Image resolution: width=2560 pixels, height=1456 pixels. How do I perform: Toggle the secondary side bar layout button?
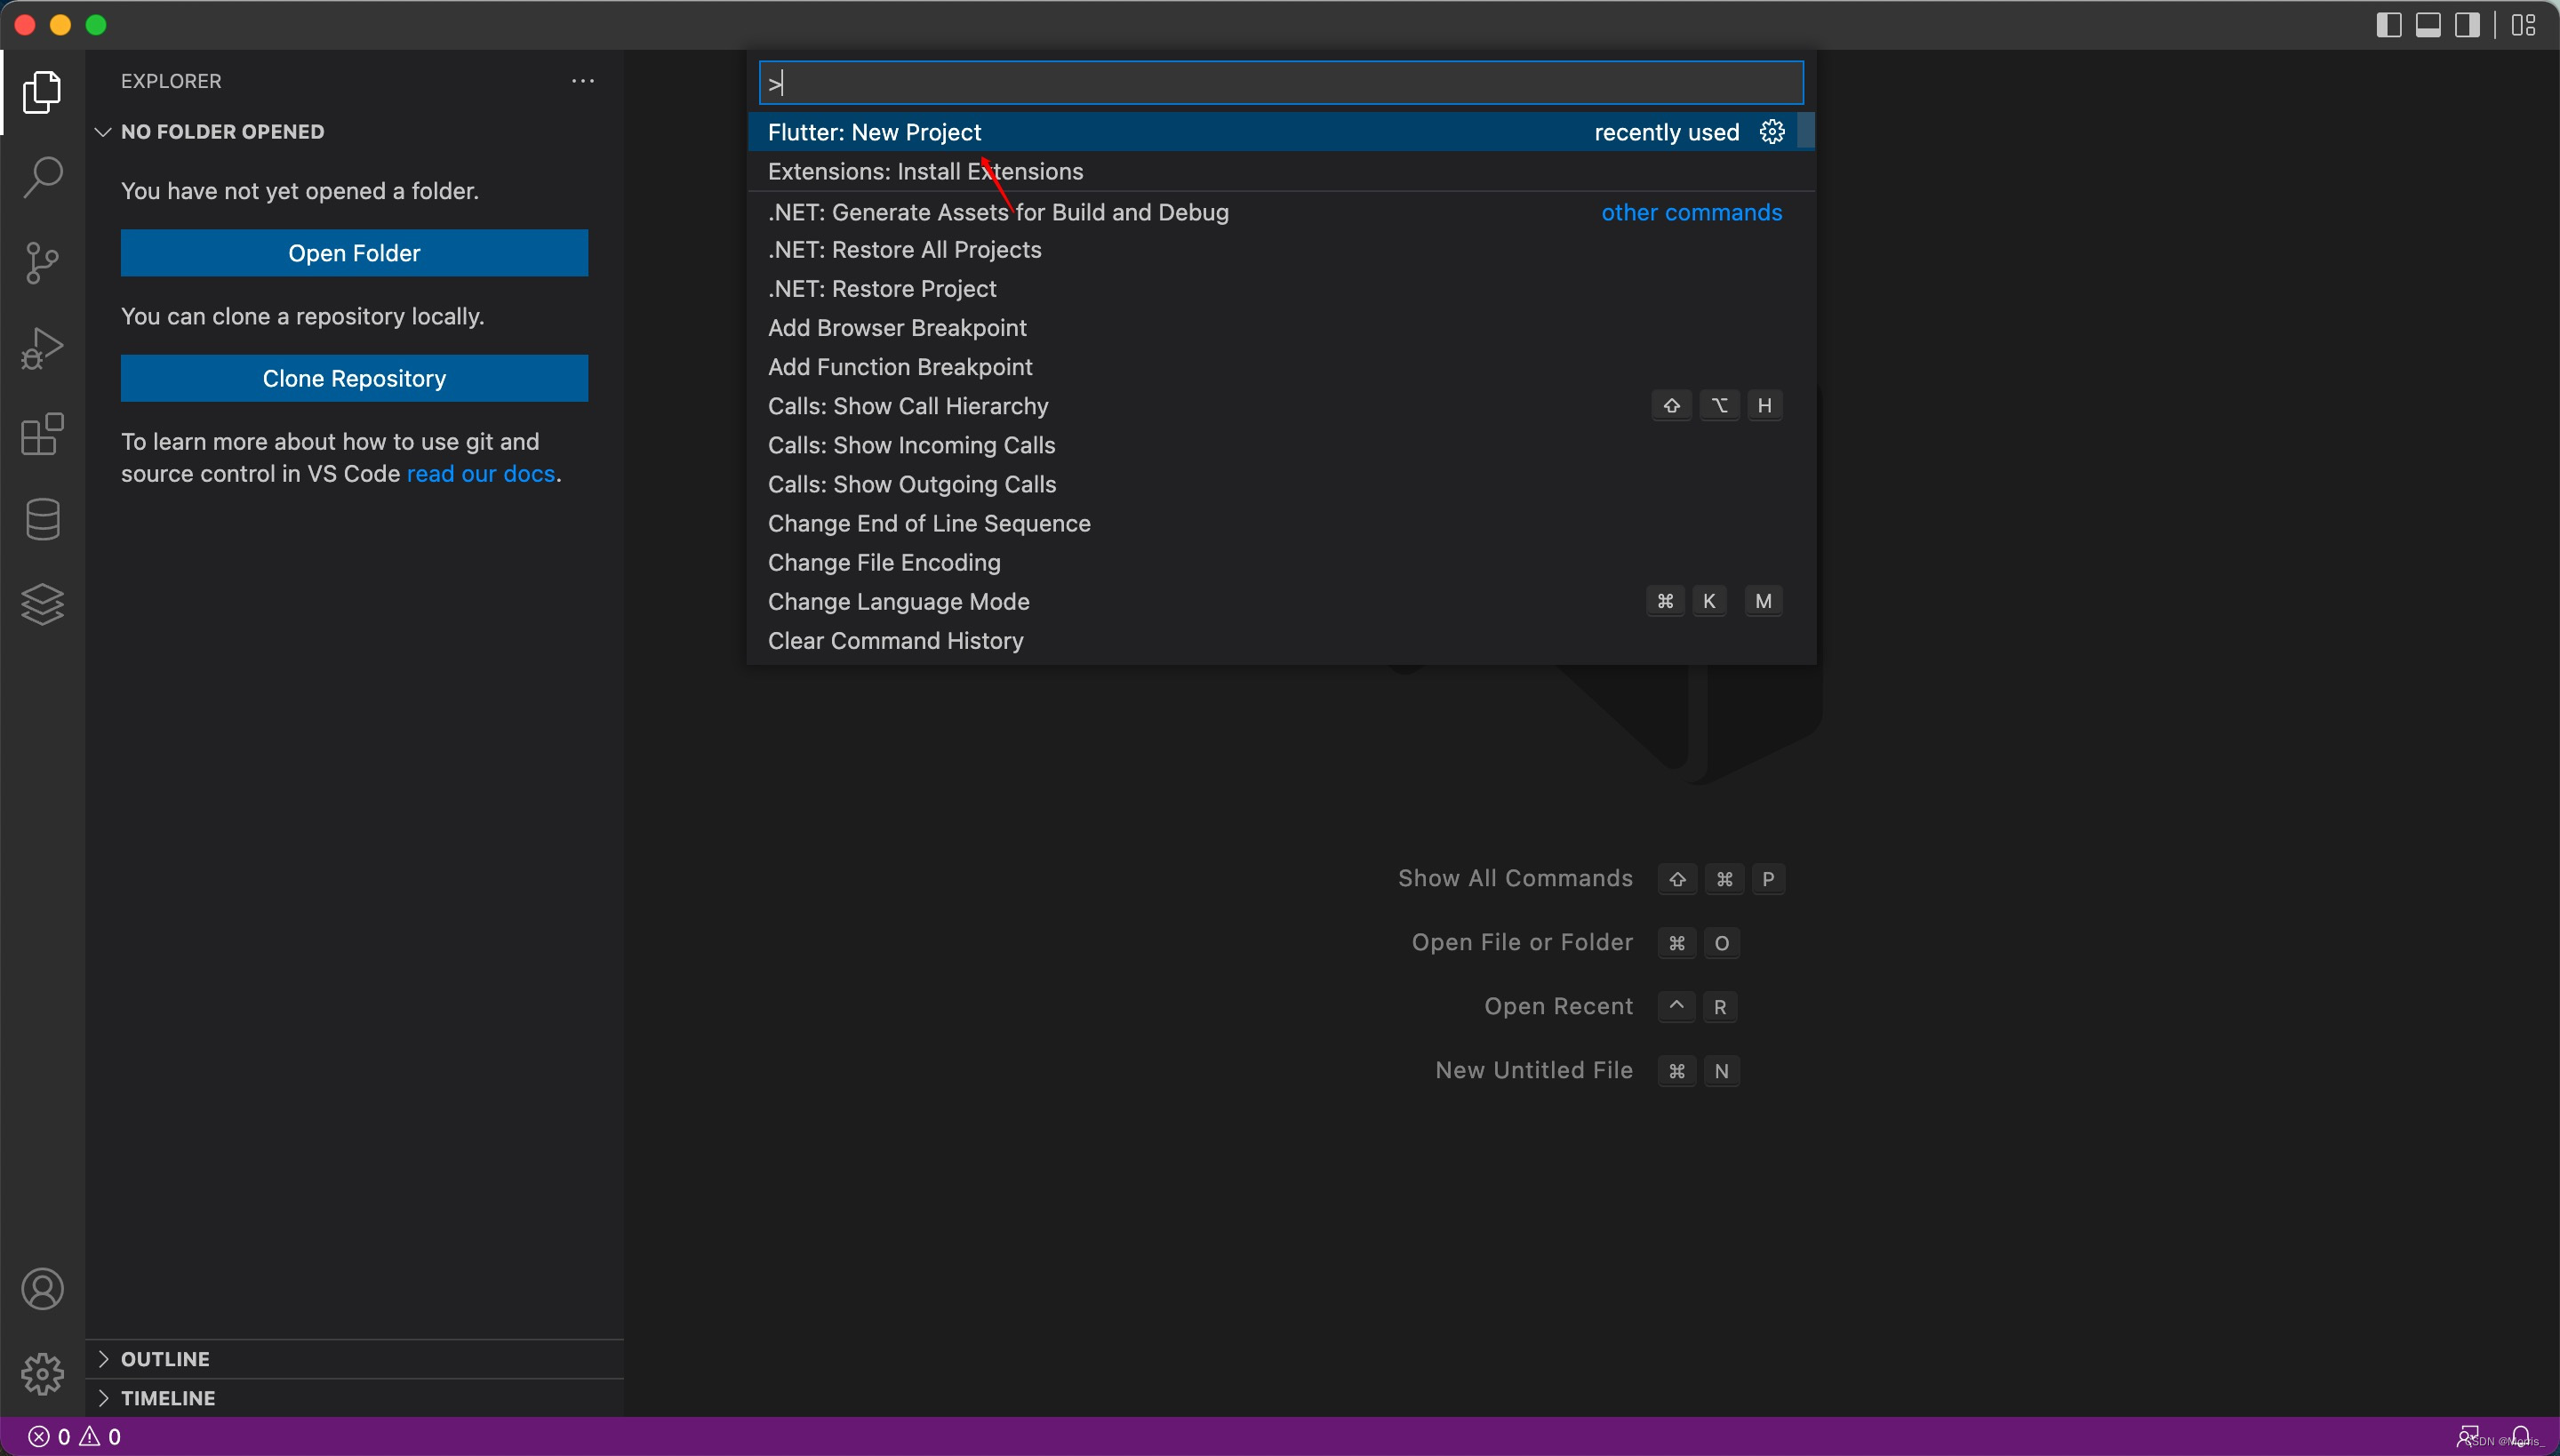click(x=2468, y=25)
